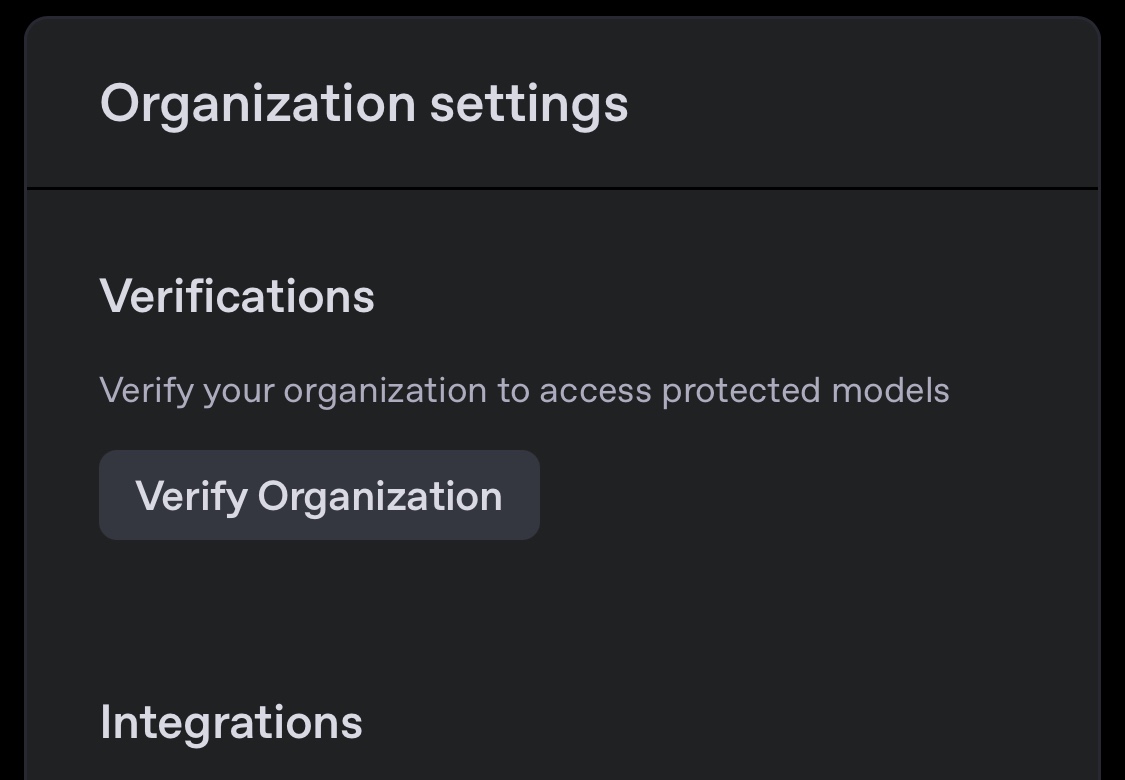Click the word 'organization' in the description sentence

(385, 392)
